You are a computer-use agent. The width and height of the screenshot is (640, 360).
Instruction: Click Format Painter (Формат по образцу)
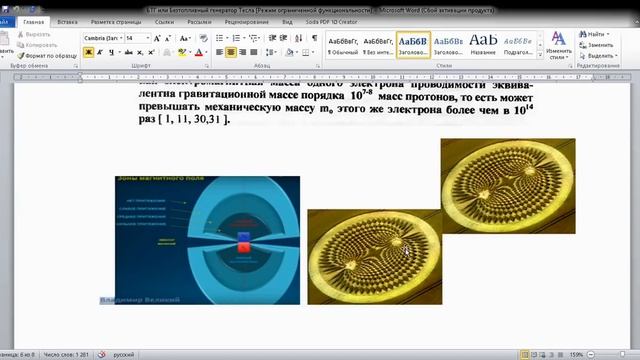tap(47, 56)
